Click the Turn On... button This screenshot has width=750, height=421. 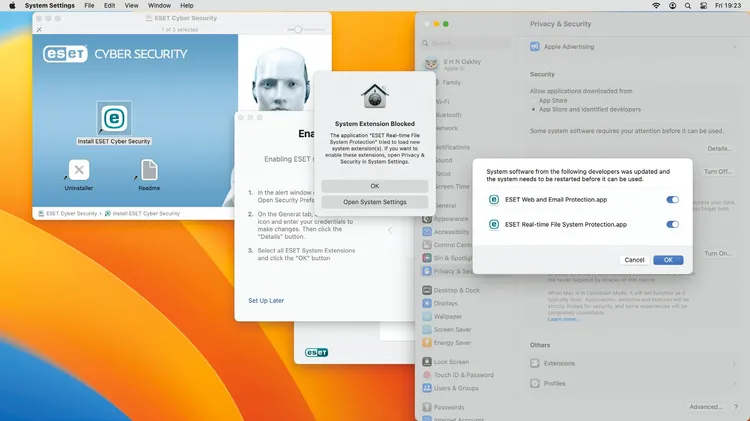[x=718, y=253]
